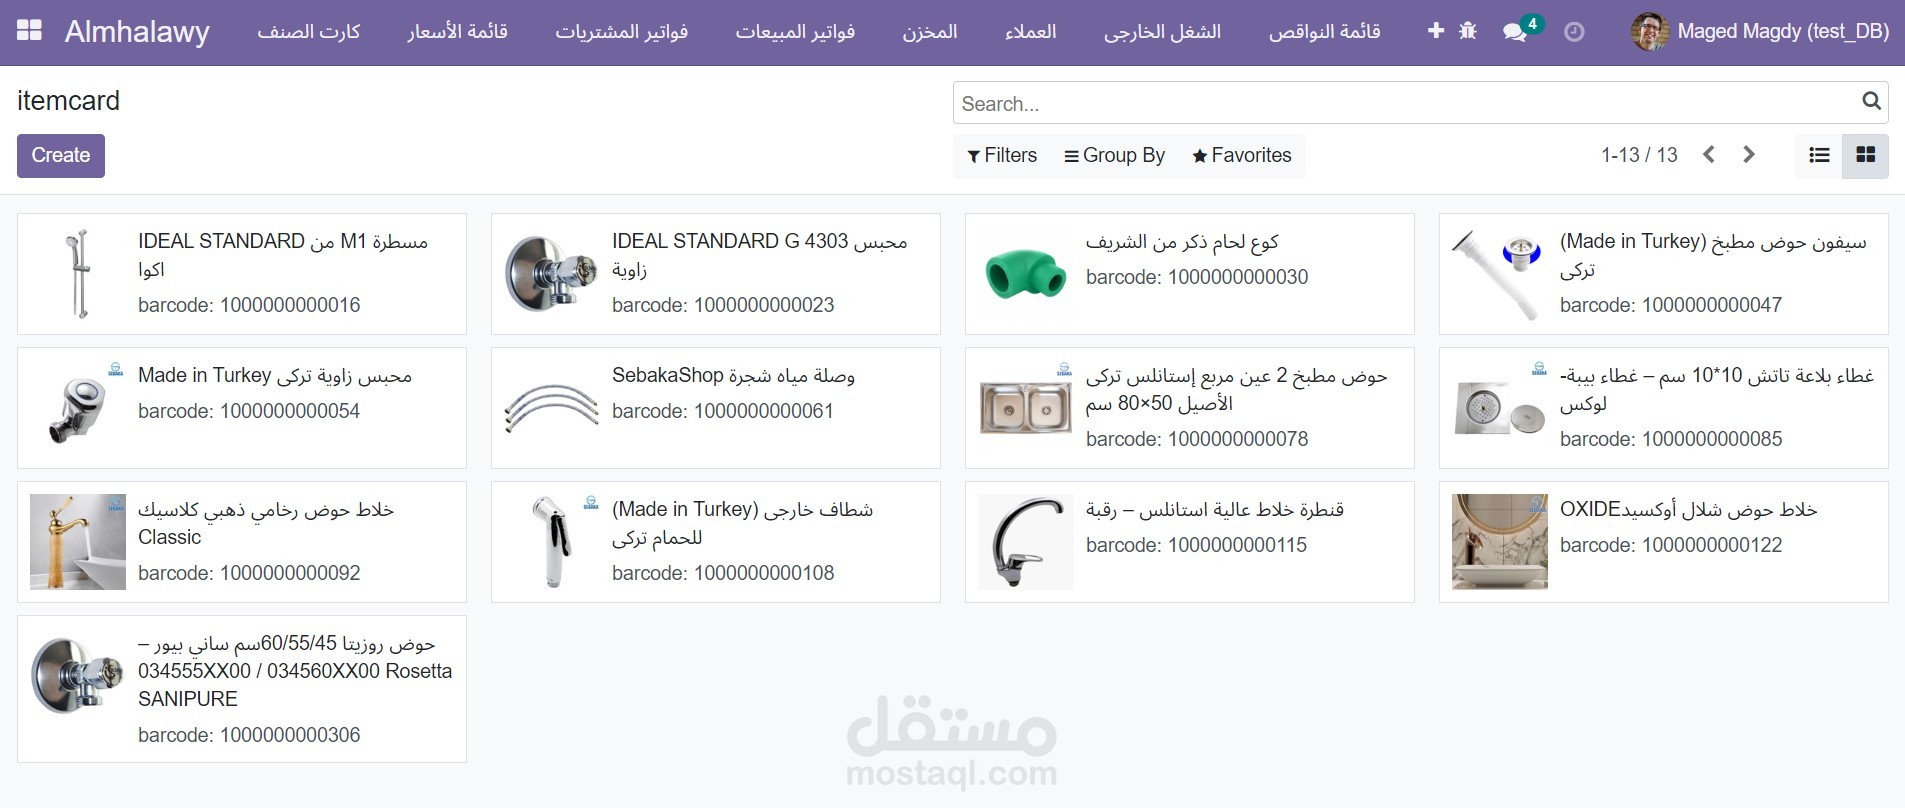Open IDEAL STANDARD G 4303 card title

(760, 255)
